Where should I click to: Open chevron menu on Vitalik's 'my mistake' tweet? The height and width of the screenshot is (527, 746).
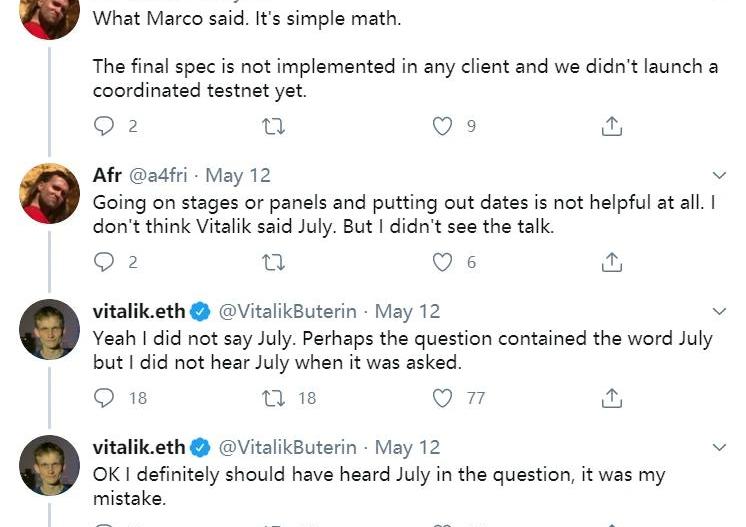pos(718,448)
